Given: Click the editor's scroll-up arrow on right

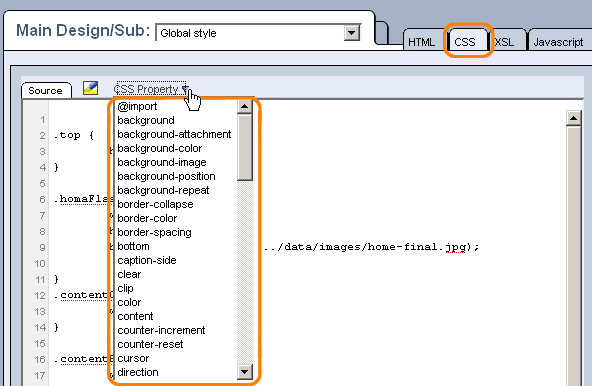Looking at the screenshot, I should pos(574,118).
